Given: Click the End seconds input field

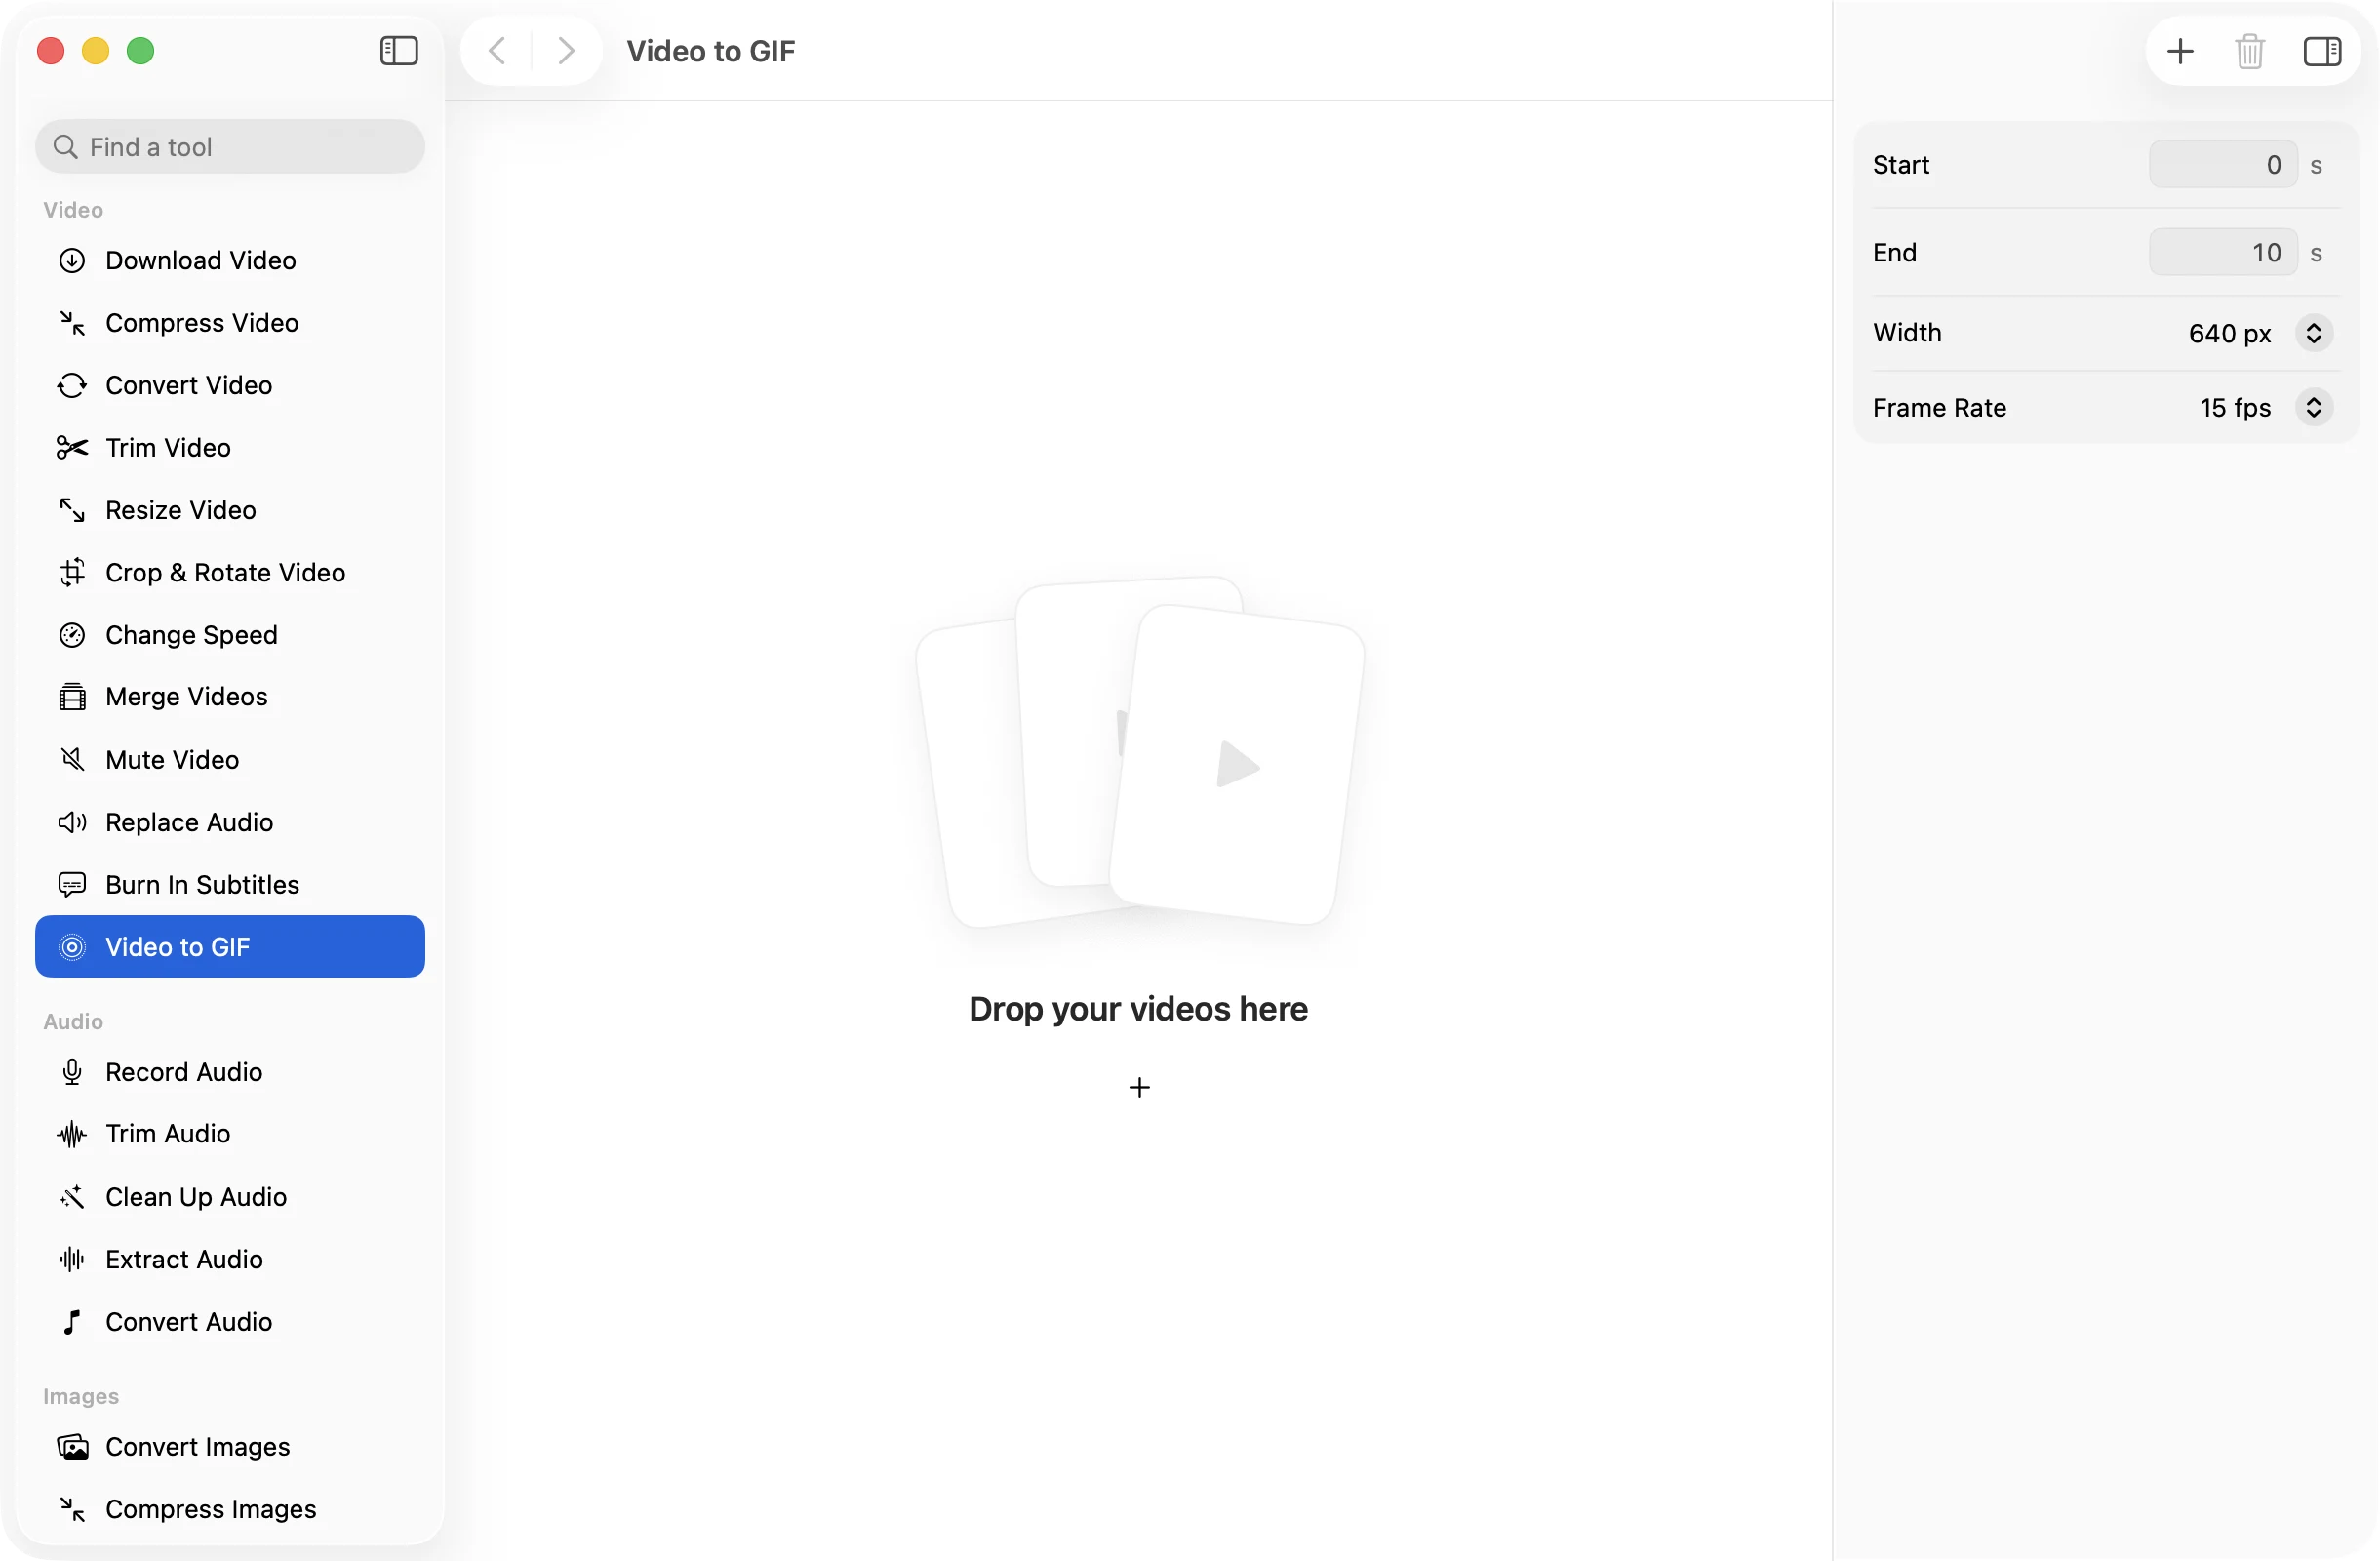Looking at the screenshot, I should [2223, 252].
